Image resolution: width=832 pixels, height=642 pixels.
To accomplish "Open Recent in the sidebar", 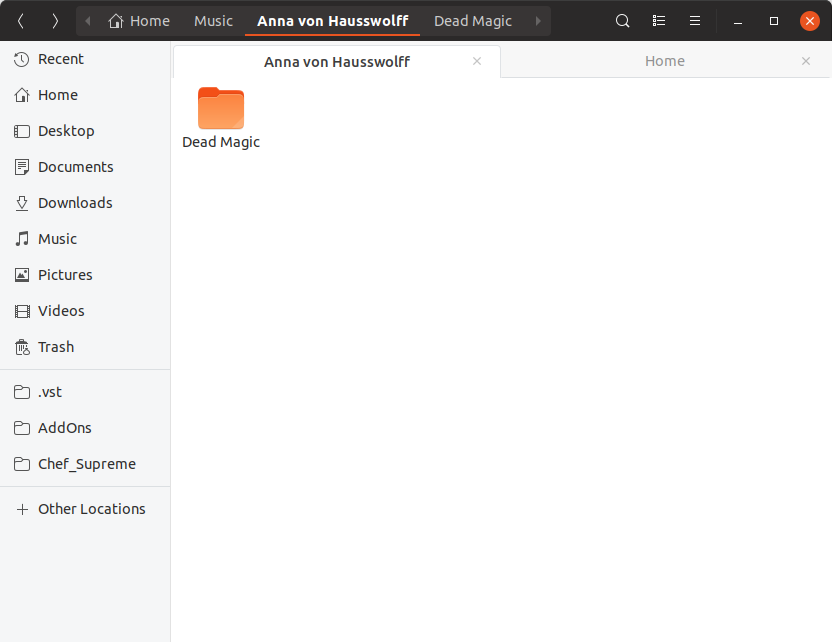I will click(85, 59).
